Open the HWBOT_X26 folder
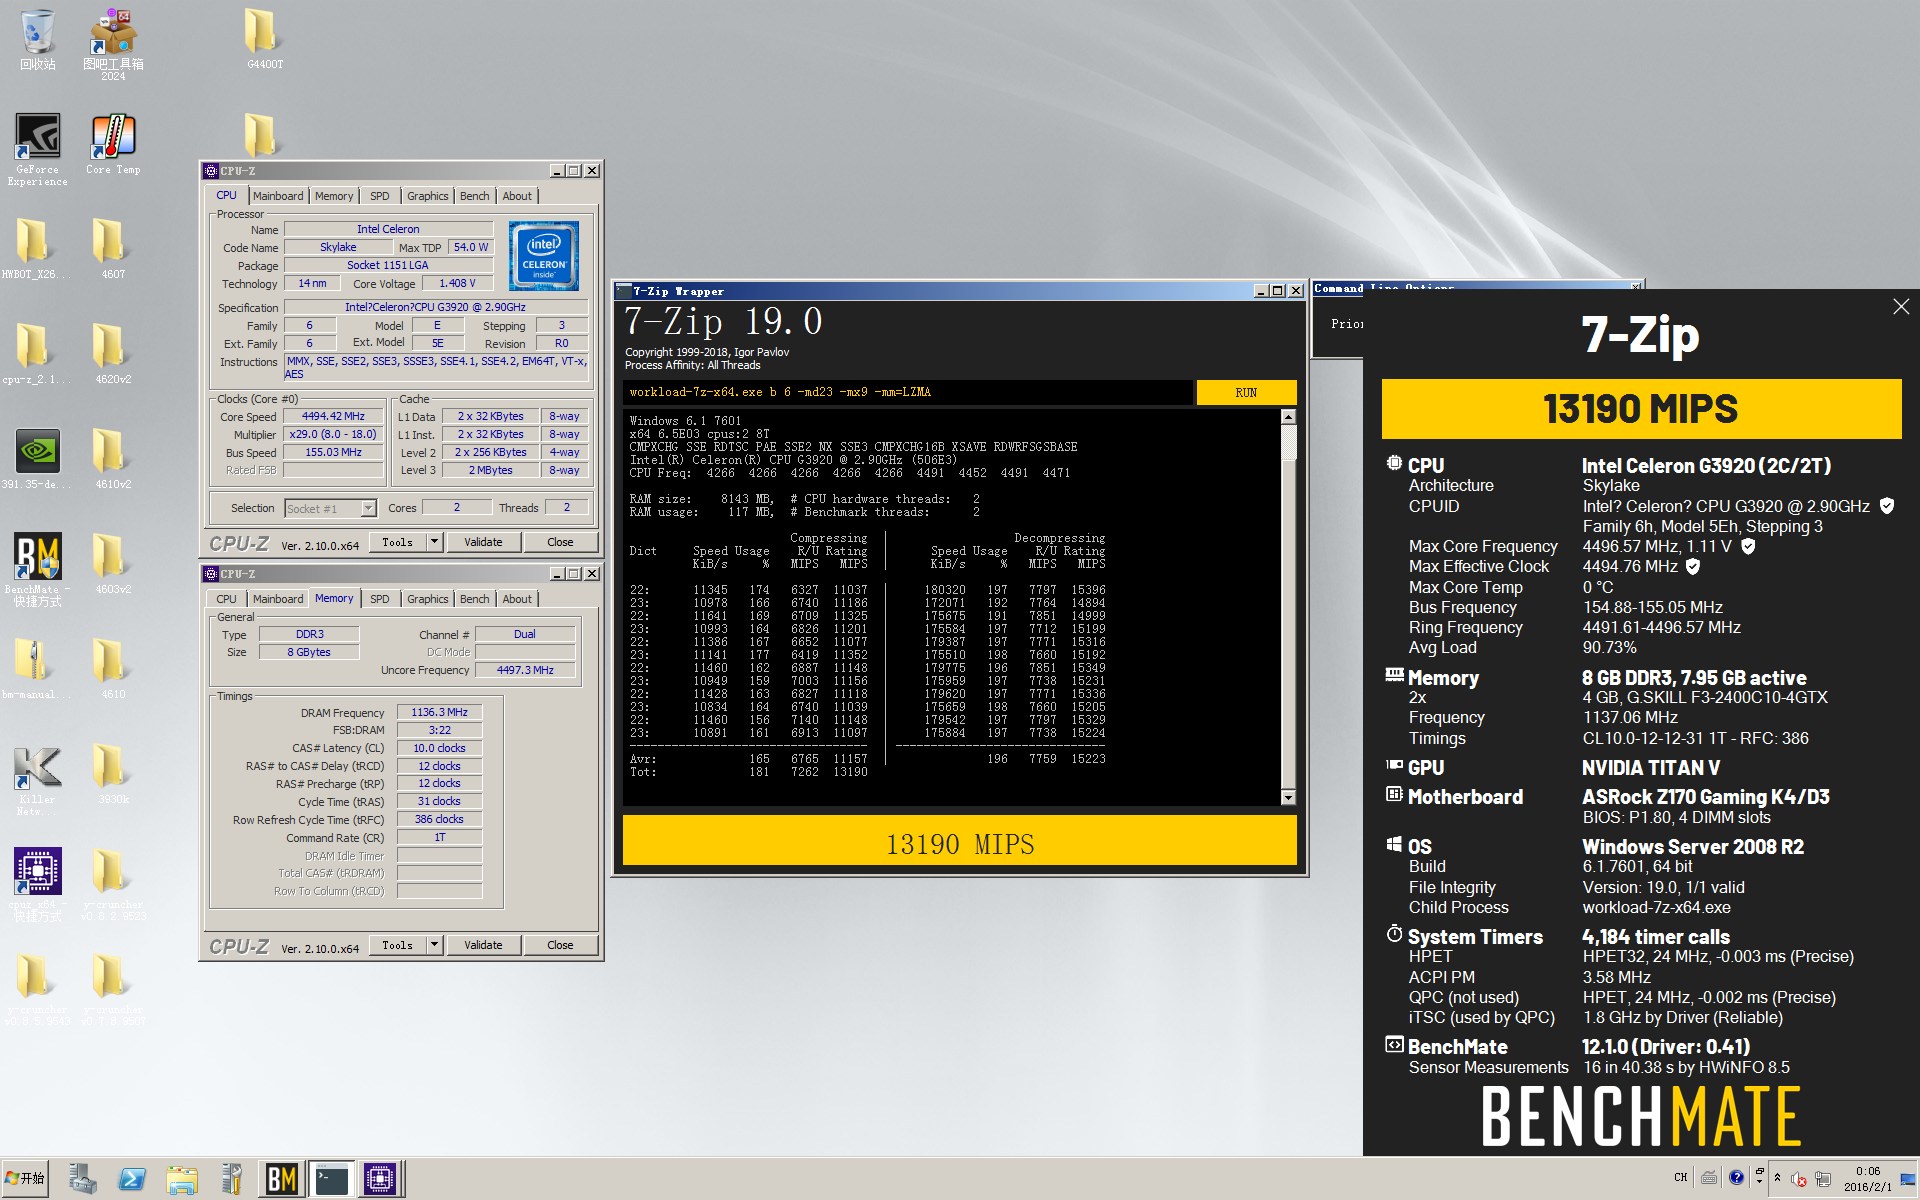The width and height of the screenshot is (1920, 1200). pyautogui.click(x=37, y=249)
